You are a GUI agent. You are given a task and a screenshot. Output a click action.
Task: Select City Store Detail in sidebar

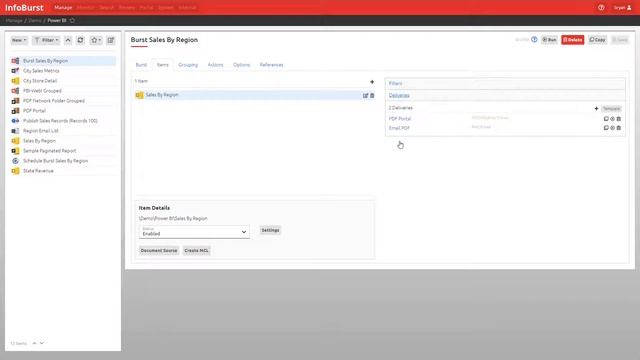(40, 81)
